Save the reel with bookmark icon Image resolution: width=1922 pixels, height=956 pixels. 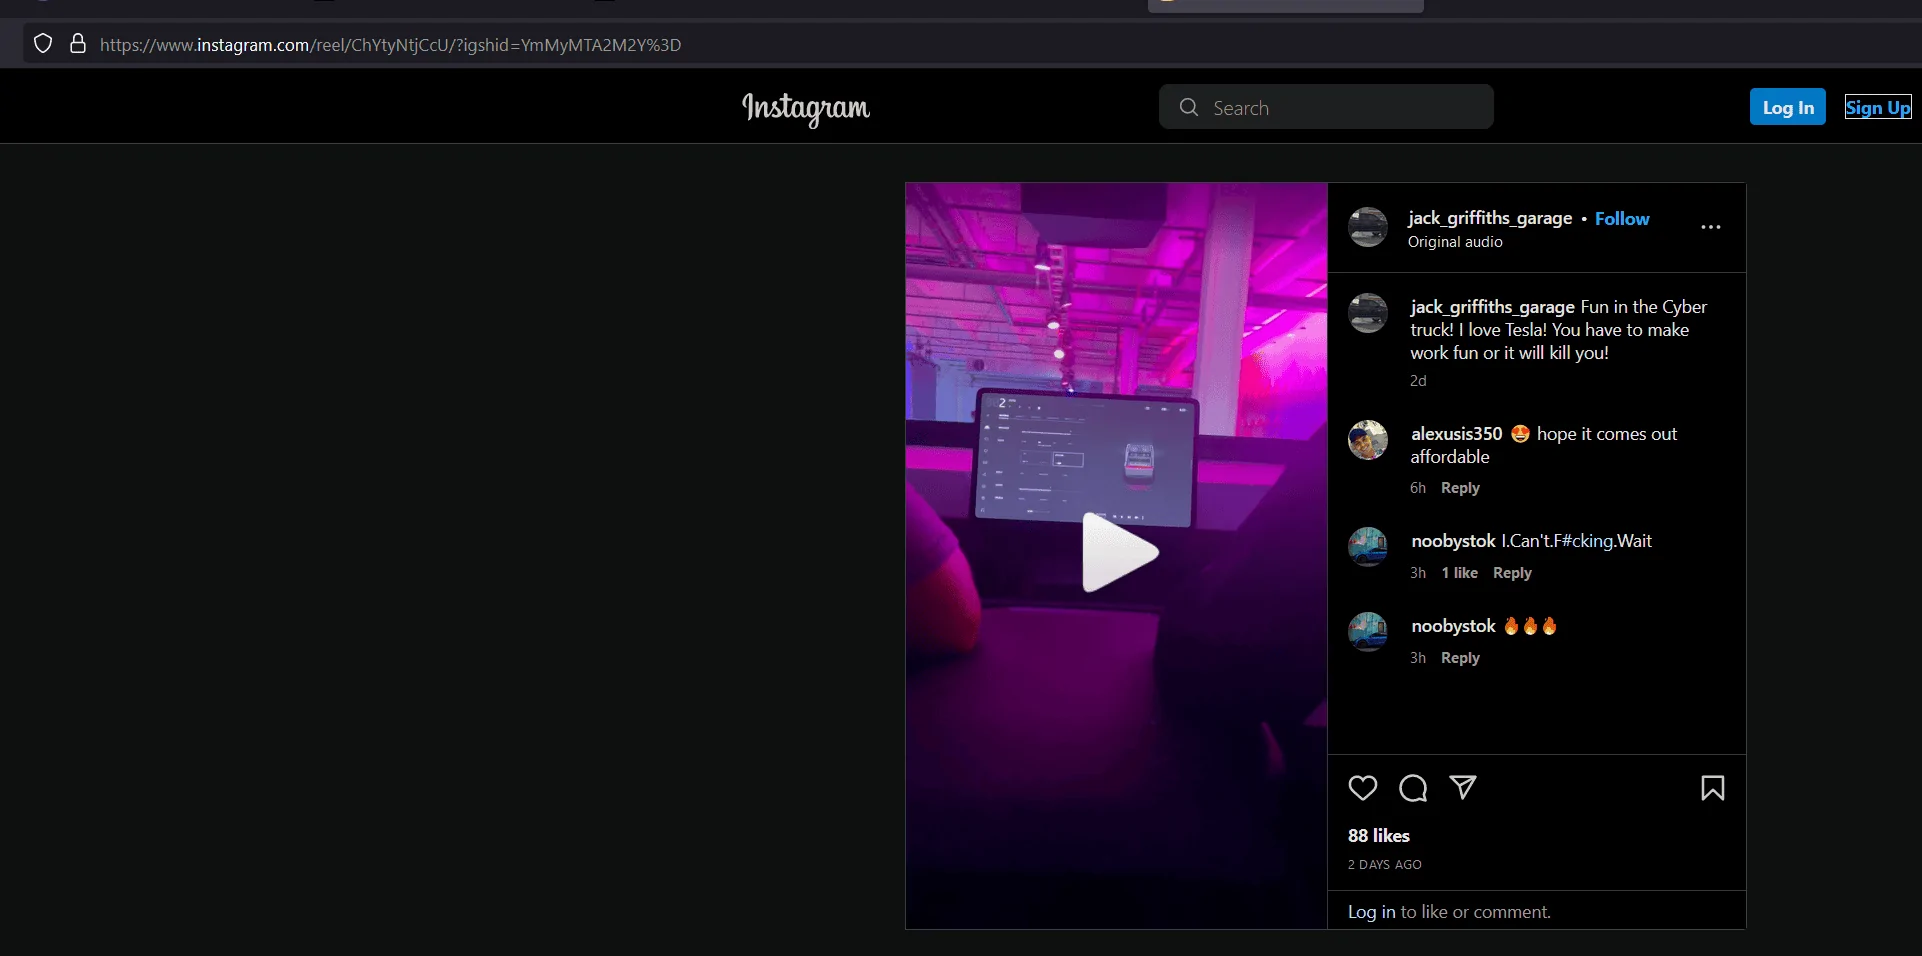click(1712, 788)
